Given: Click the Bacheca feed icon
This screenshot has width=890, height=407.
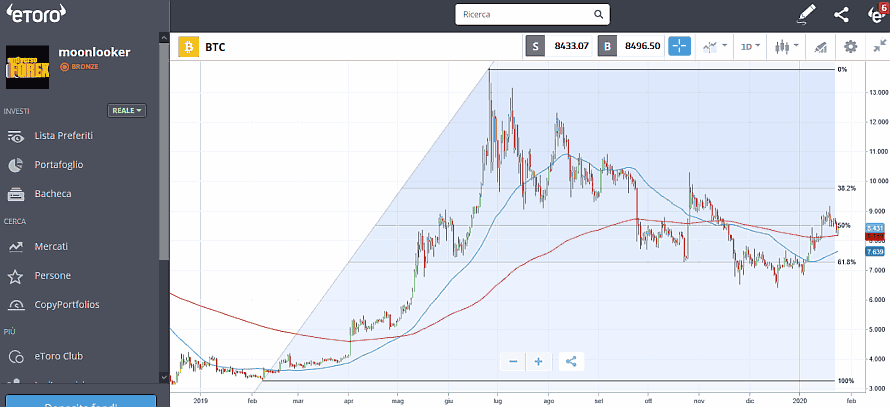Looking at the screenshot, I should click(x=15, y=194).
